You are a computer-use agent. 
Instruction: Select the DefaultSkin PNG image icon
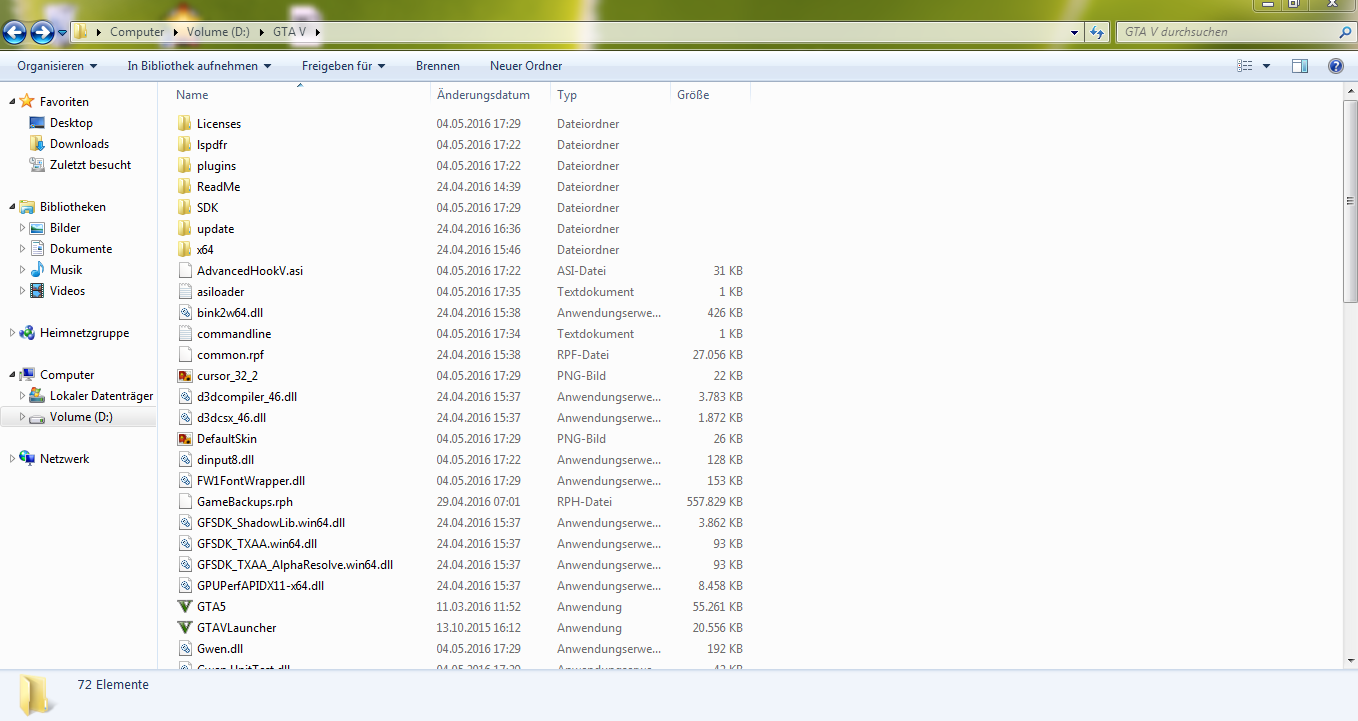(x=184, y=439)
